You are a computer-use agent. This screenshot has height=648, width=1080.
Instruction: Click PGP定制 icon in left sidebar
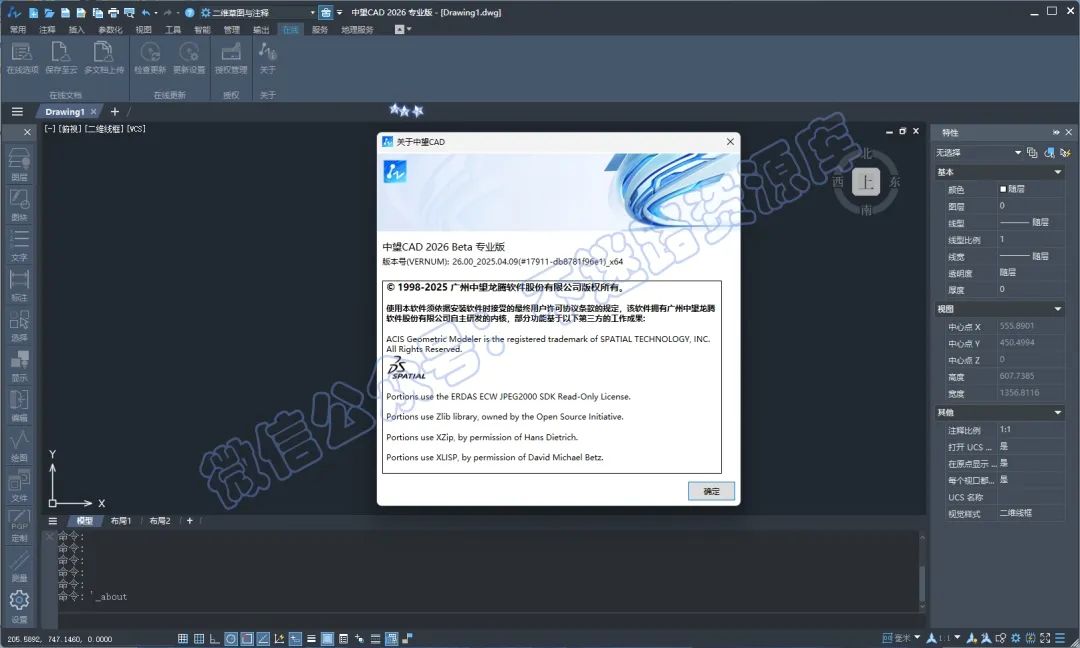[x=19, y=525]
